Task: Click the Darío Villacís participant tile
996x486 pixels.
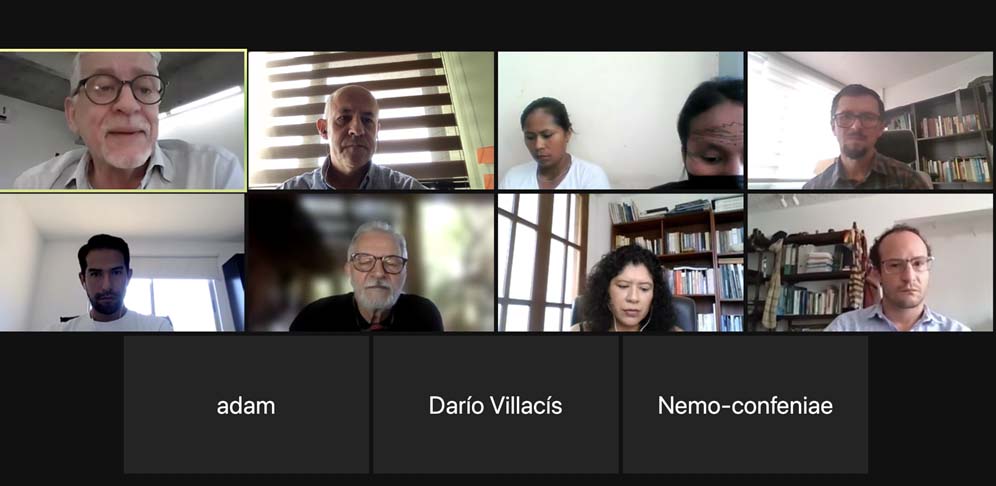Action: coord(495,405)
